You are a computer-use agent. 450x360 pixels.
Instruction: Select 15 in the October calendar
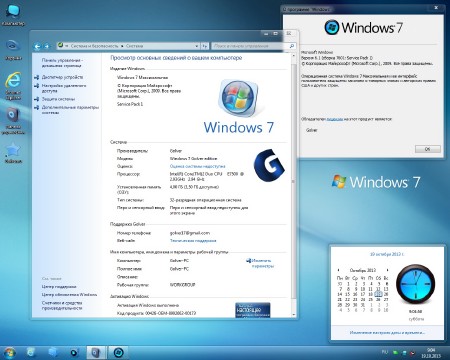click(347, 294)
